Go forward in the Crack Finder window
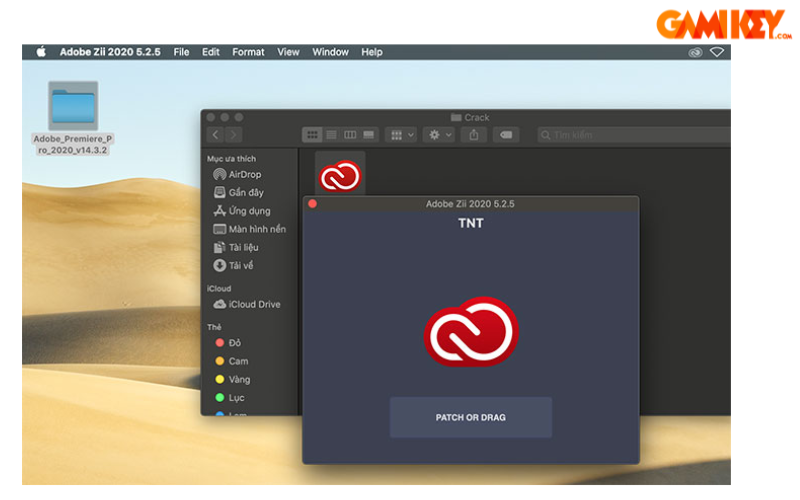 [233, 135]
